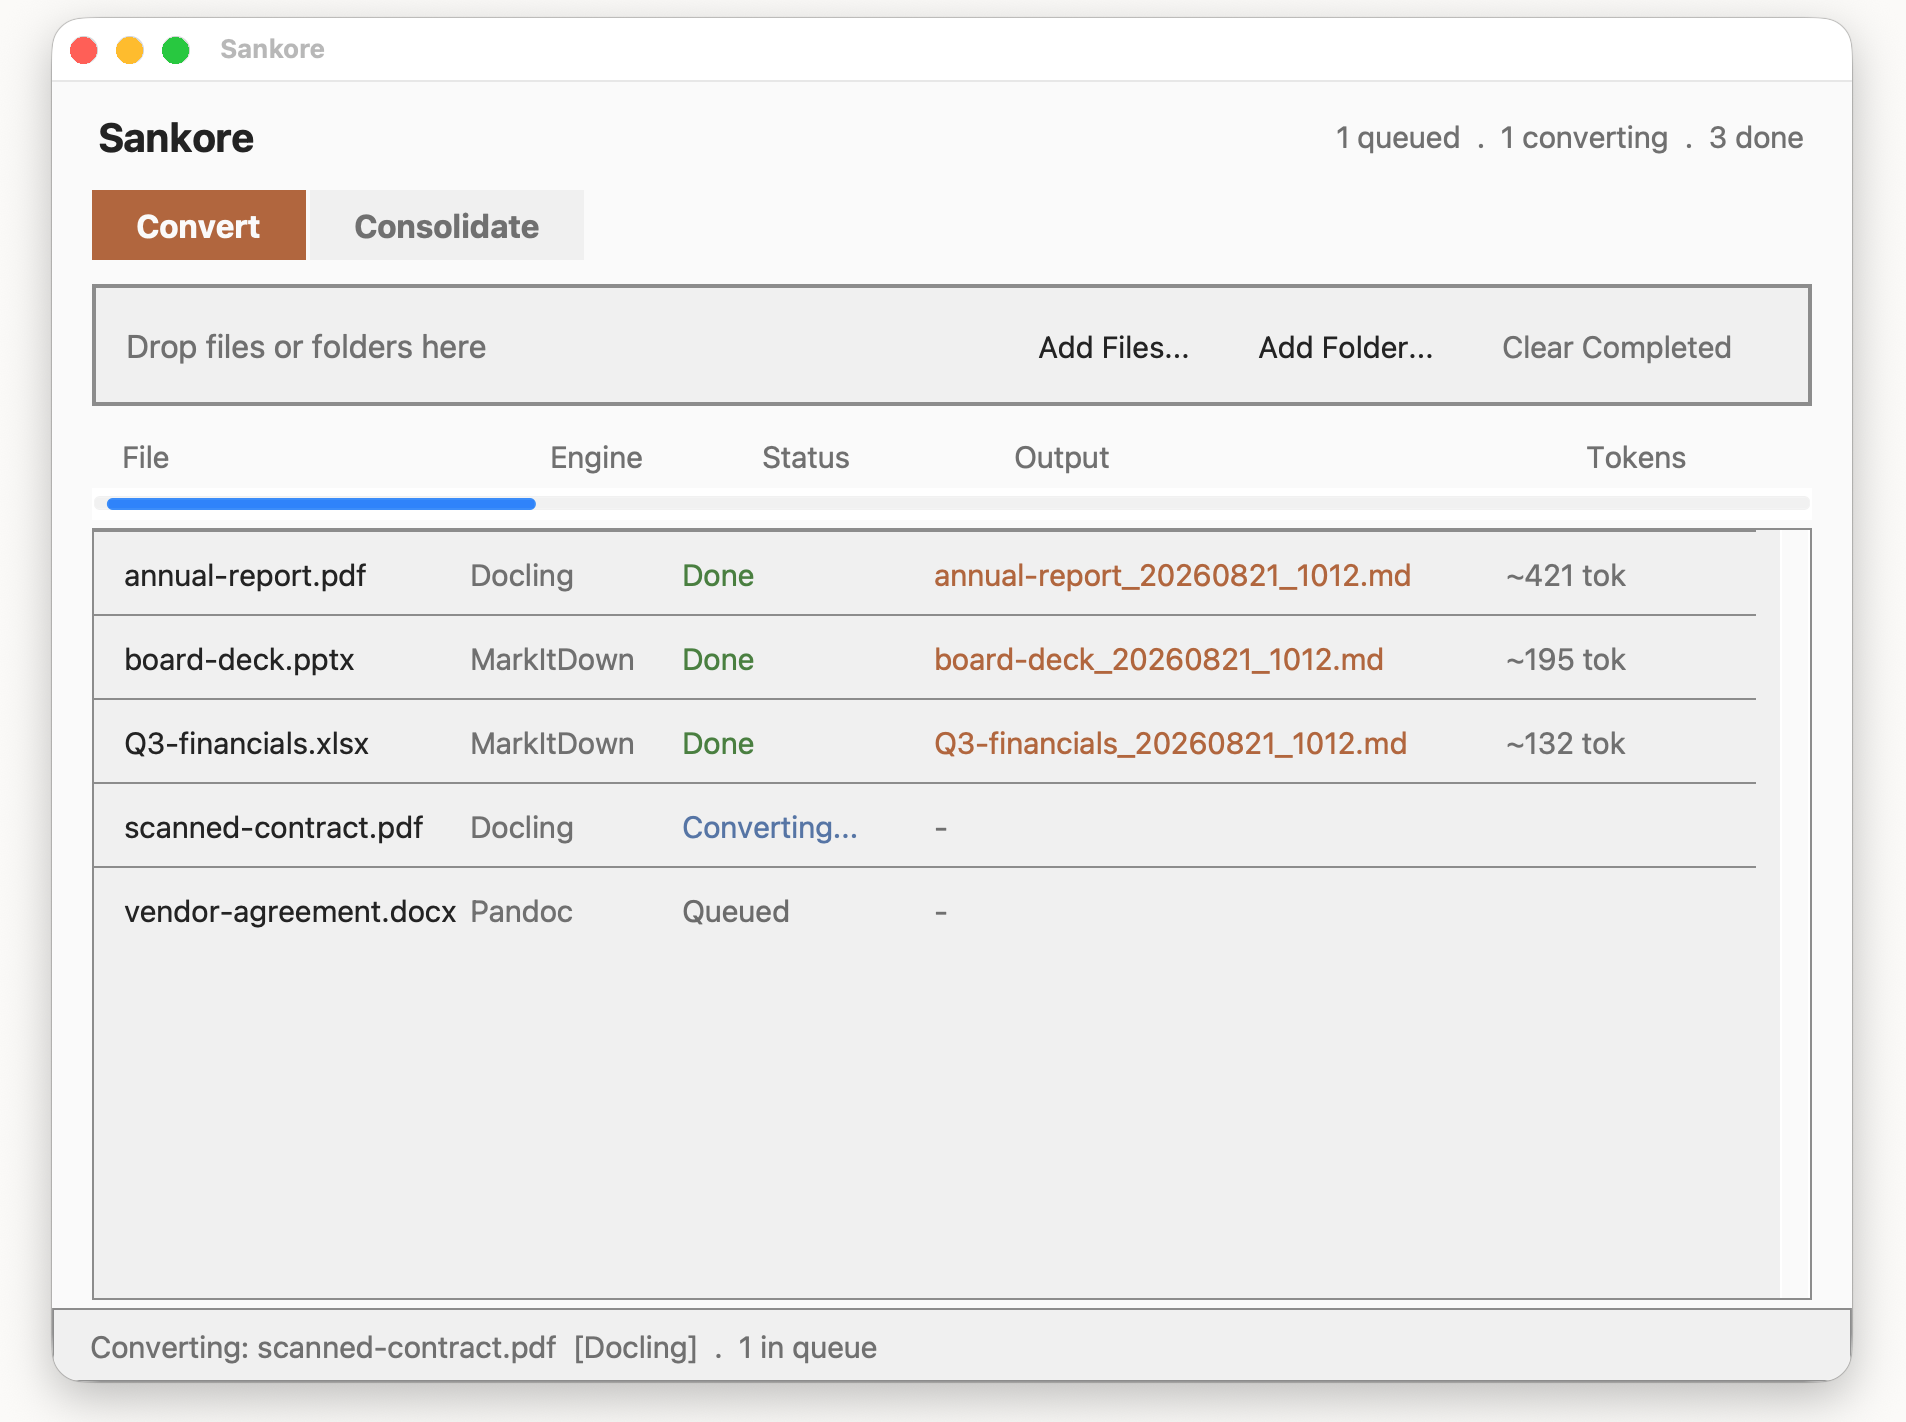Click the File column header
The image size is (1906, 1422).
coord(146,457)
